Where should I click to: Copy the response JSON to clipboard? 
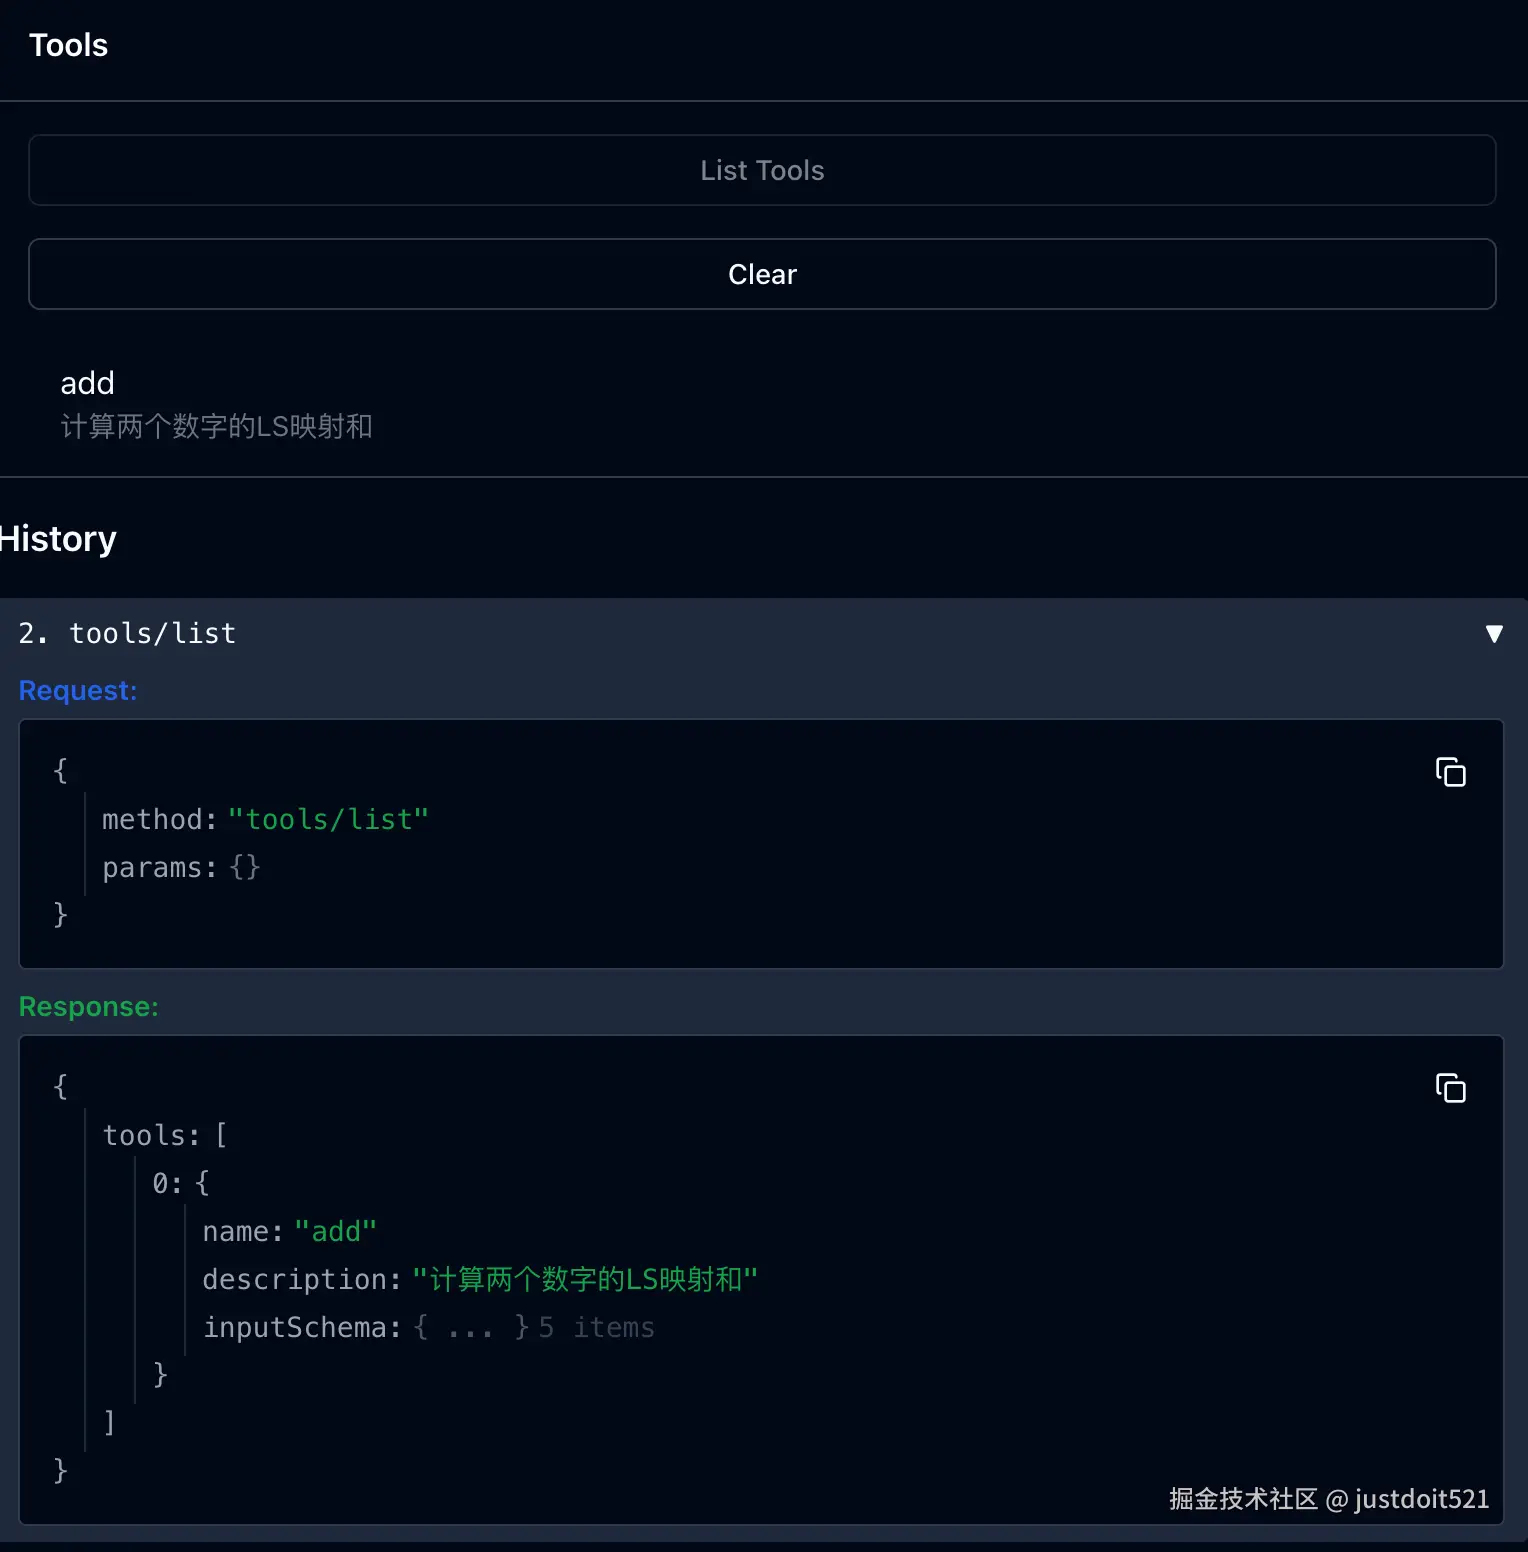click(1450, 1088)
